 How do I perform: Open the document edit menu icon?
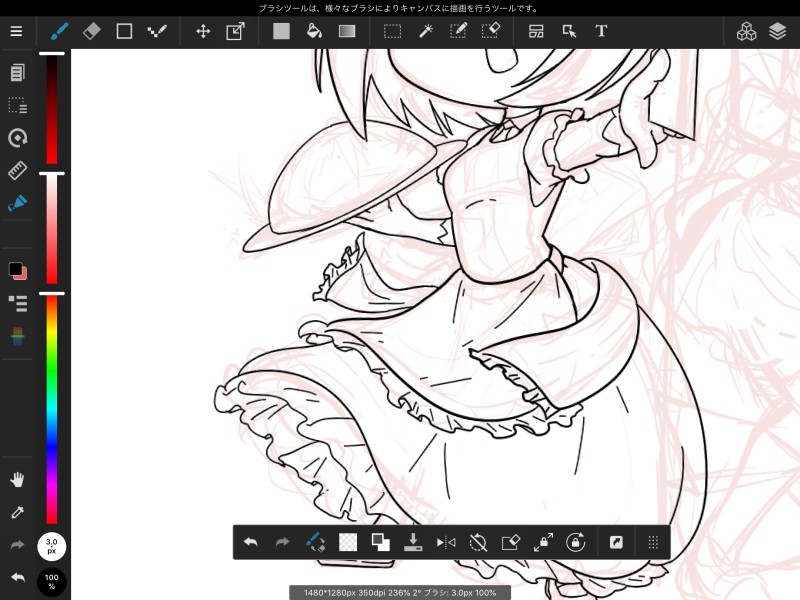[x=17, y=72]
